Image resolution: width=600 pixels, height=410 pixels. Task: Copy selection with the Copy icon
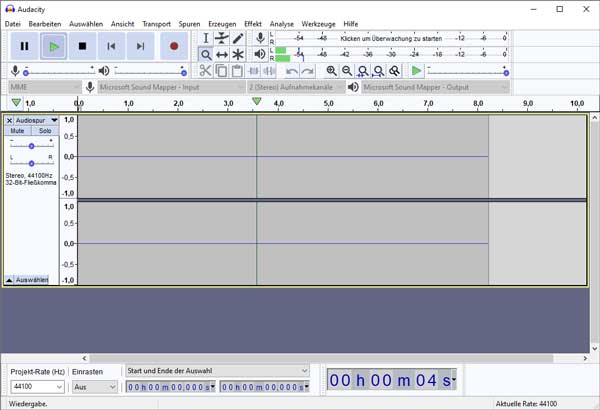coord(222,71)
